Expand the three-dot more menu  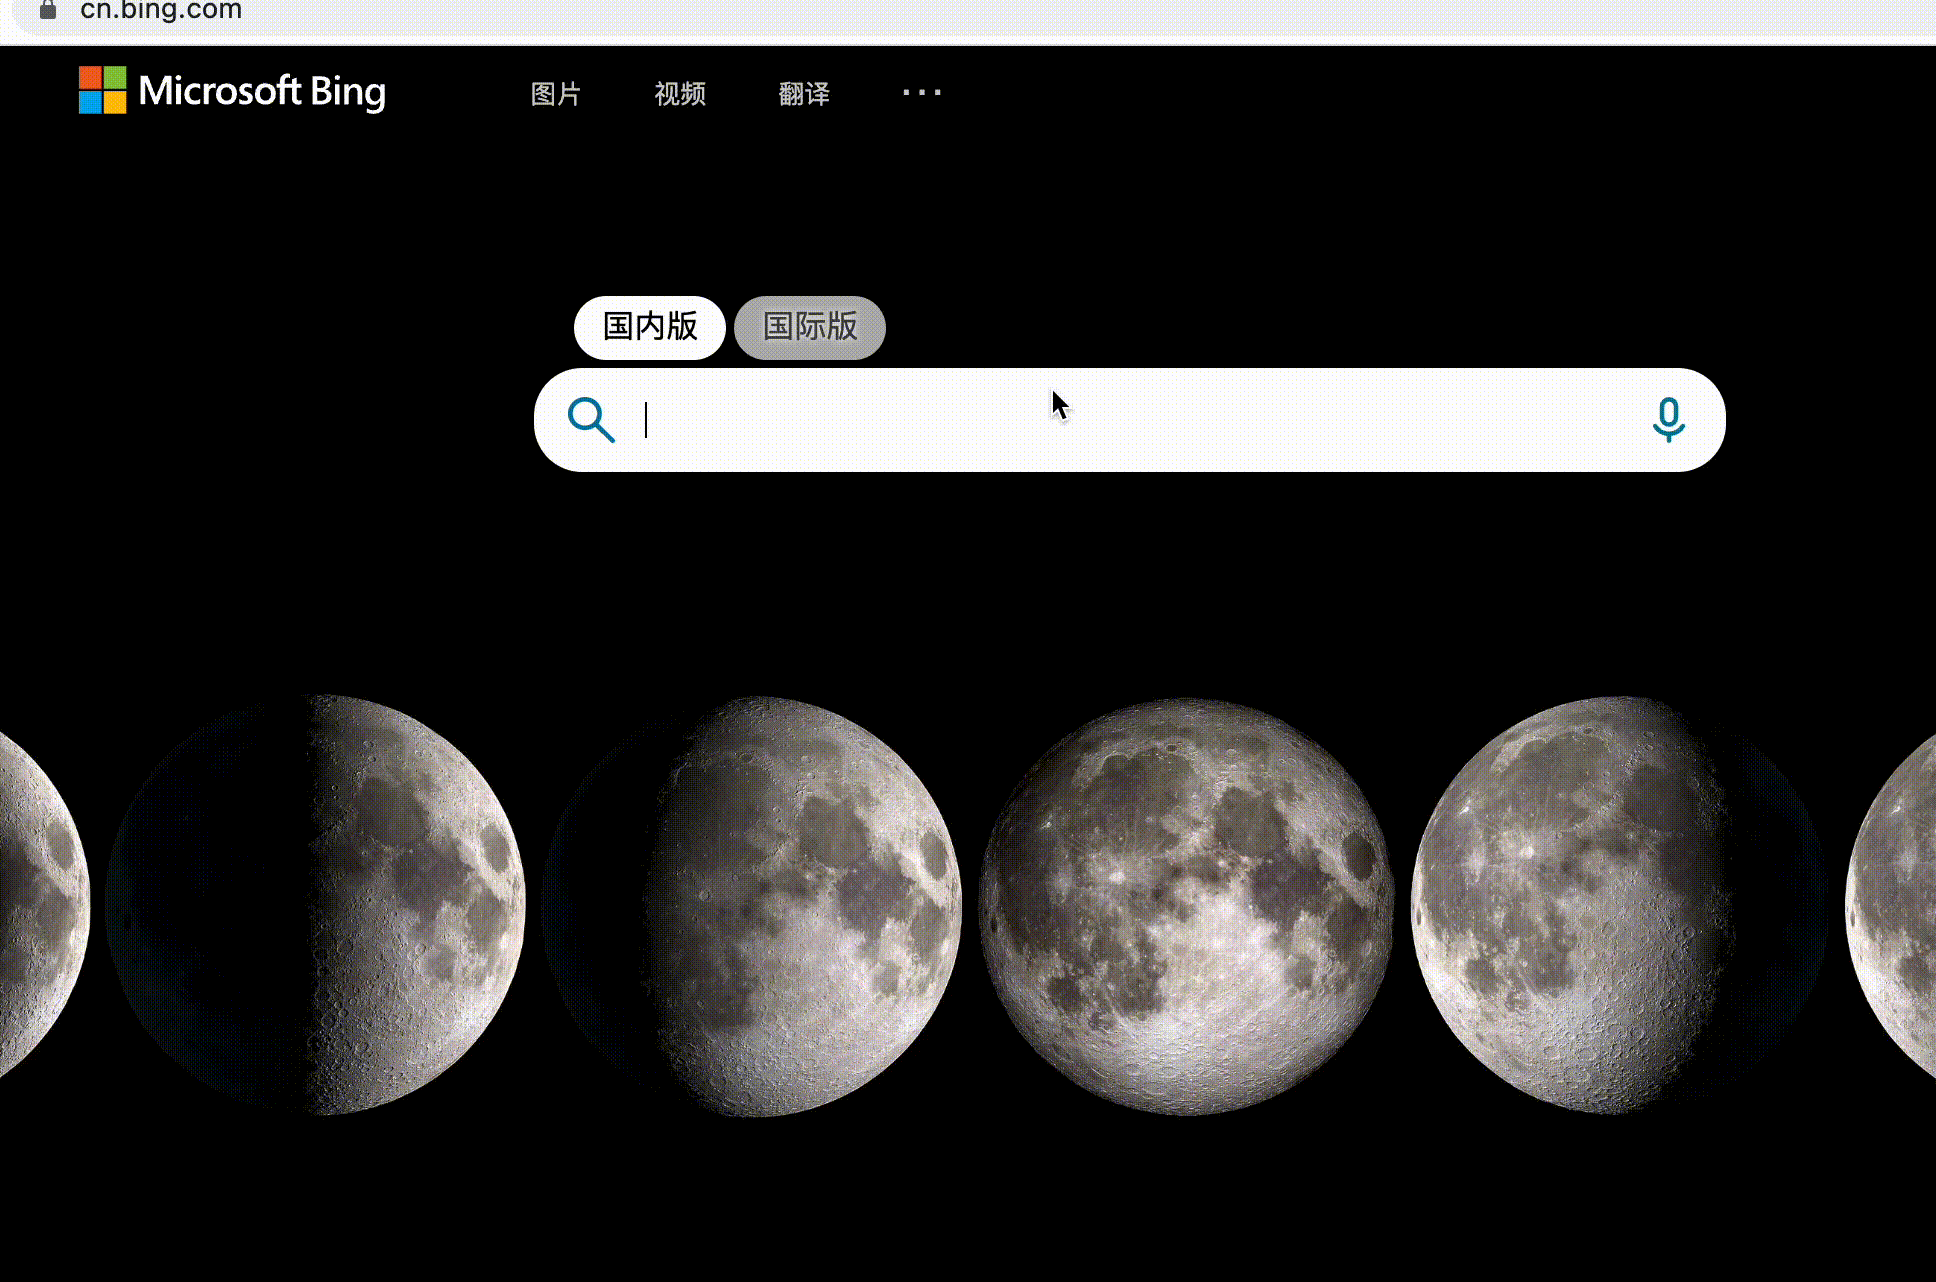point(922,93)
